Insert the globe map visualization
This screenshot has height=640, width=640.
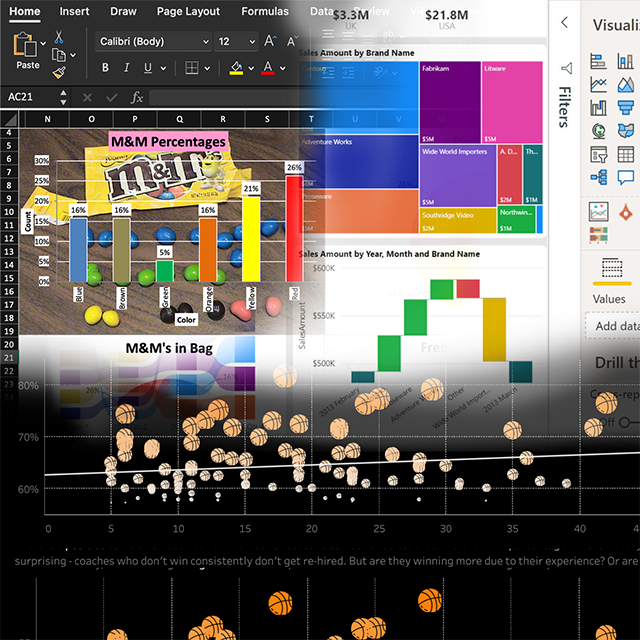599,131
